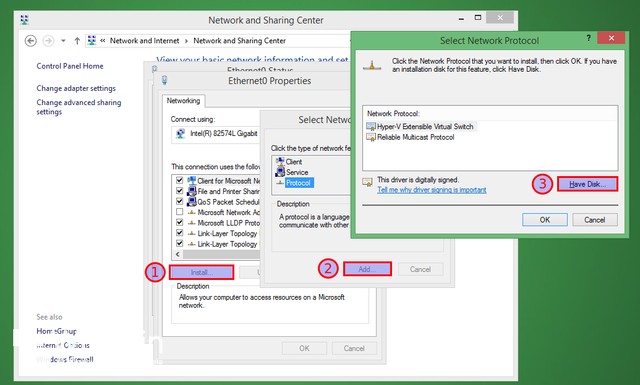Screen dimensions: 640x385
Task: Click the Add button
Action: [x=367, y=269]
